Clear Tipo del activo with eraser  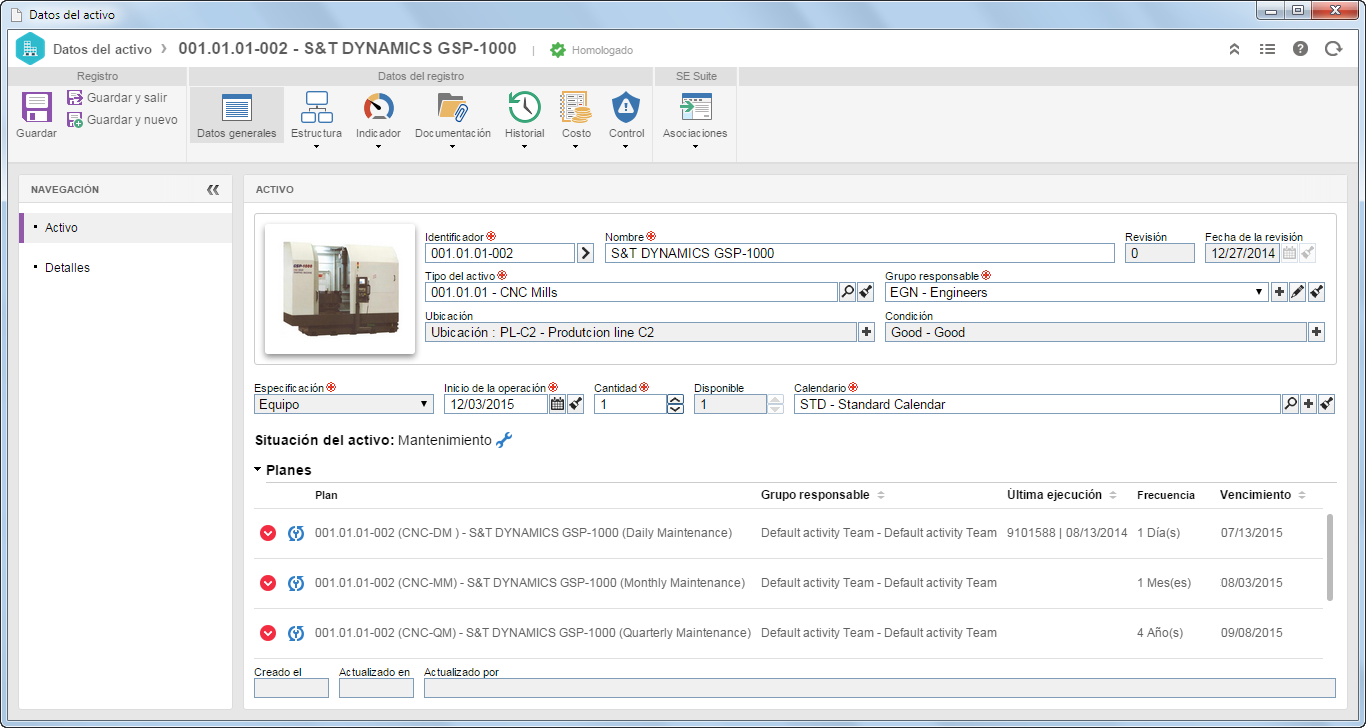pyautogui.click(x=866, y=292)
